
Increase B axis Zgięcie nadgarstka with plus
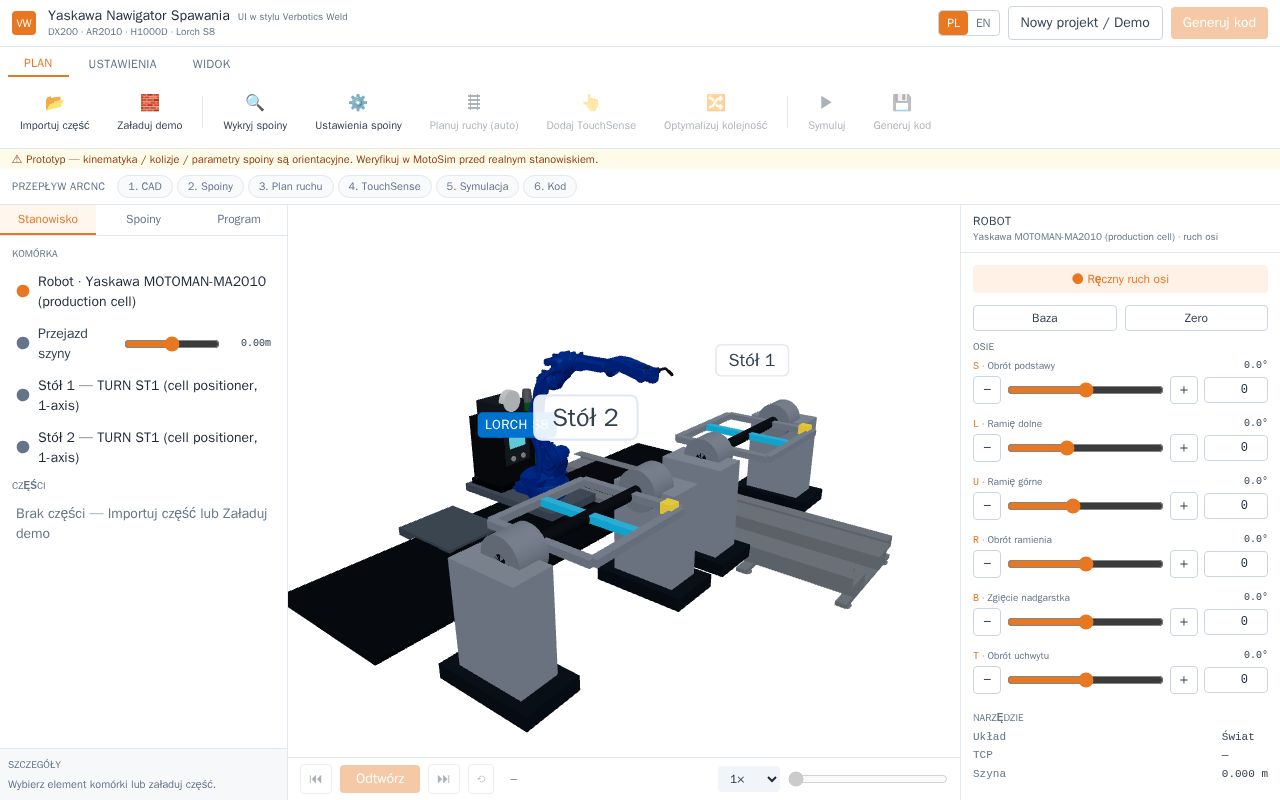[1184, 622]
